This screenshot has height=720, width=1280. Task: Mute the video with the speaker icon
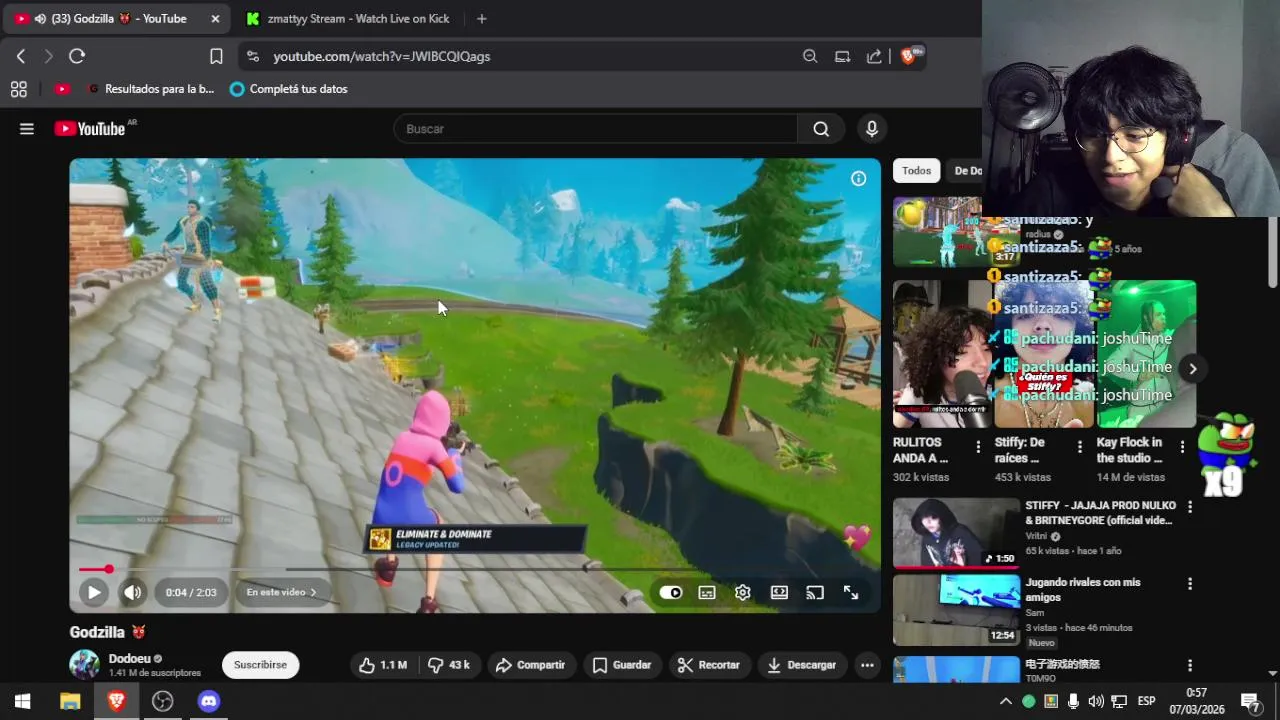pyautogui.click(x=133, y=592)
